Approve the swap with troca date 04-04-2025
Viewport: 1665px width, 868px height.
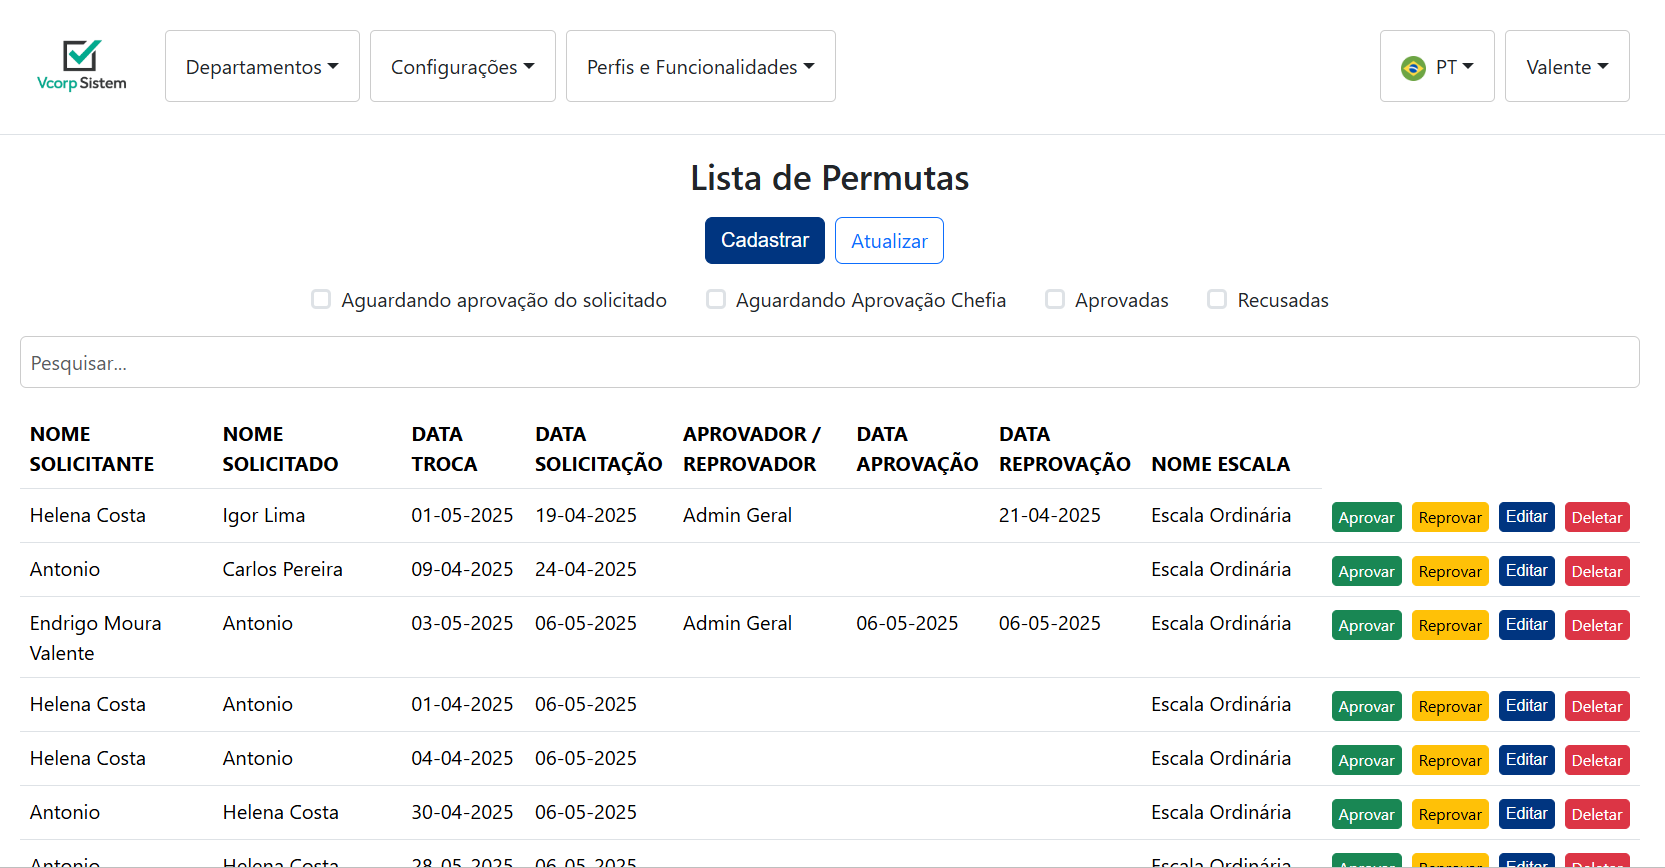pyautogui.click(x=1367, y=760)
